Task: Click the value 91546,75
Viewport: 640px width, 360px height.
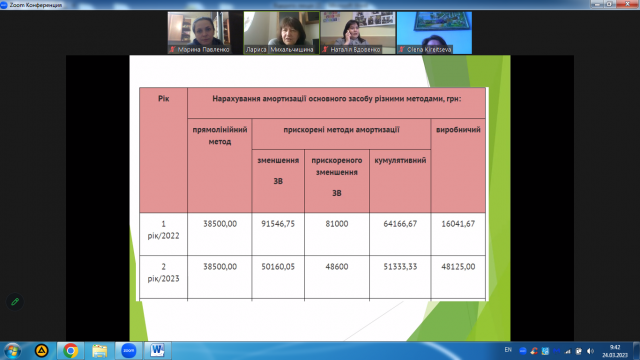Action: pos(278,224)
